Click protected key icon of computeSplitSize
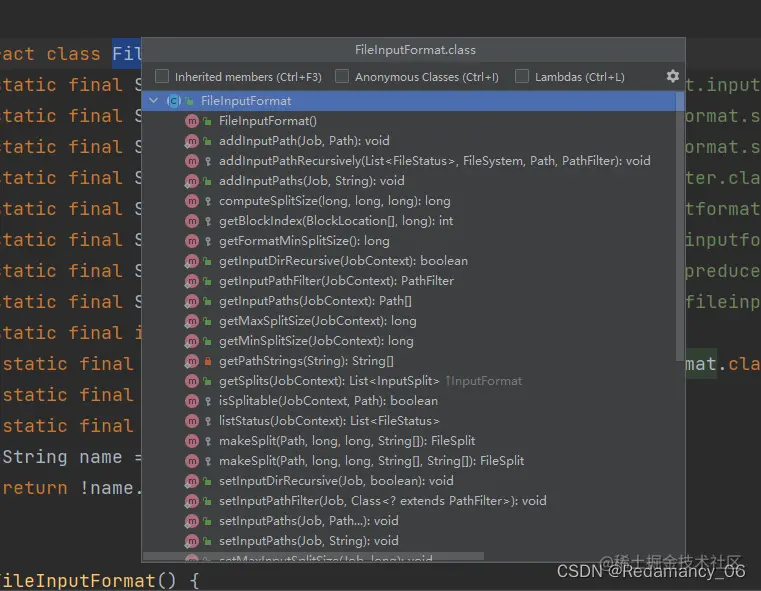The width and height of the screenshot is (761, 591). coord(208,201)
